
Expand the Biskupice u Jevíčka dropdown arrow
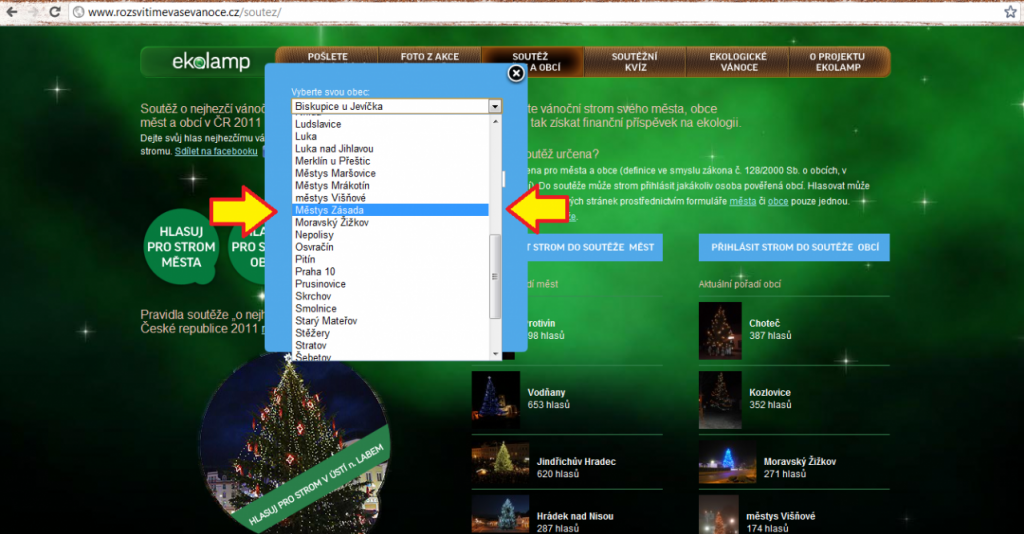point(494,106)
